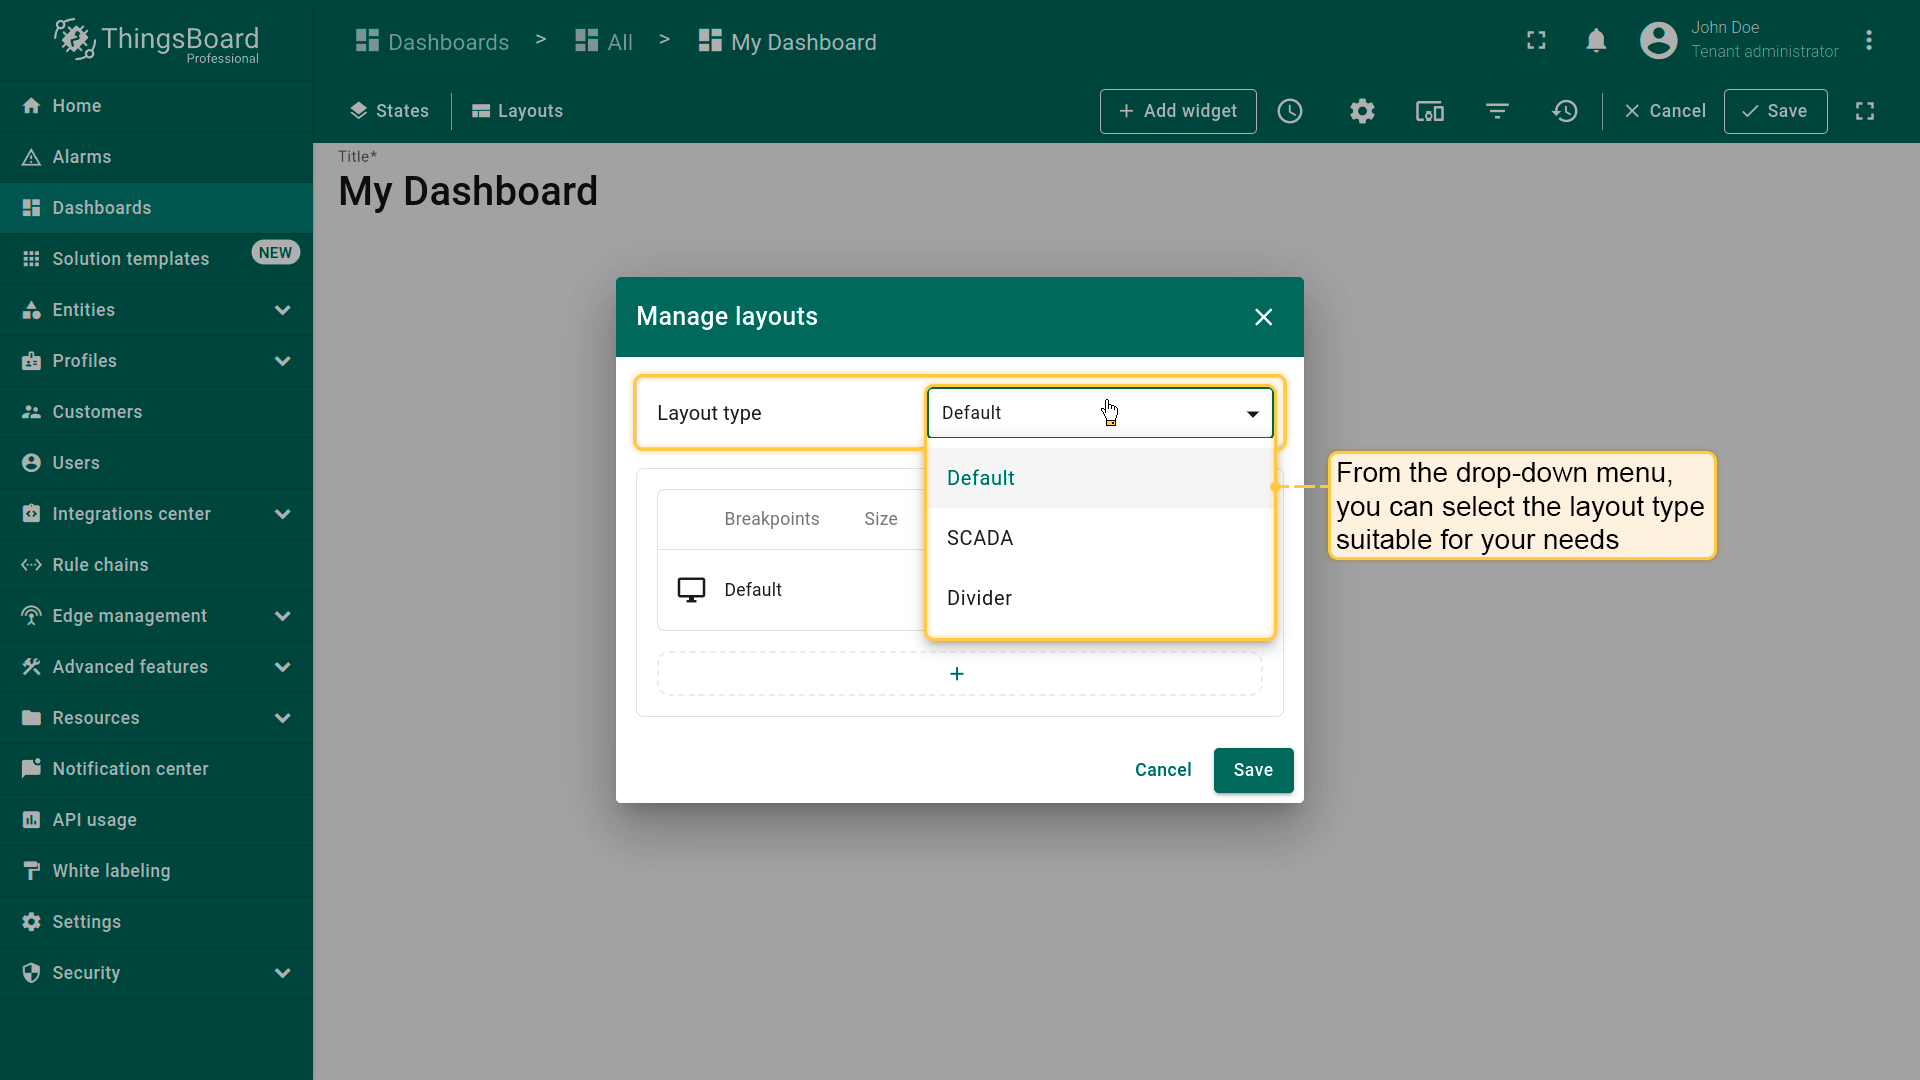Toggle fullscreen icon in top bar

[1536, 41]
